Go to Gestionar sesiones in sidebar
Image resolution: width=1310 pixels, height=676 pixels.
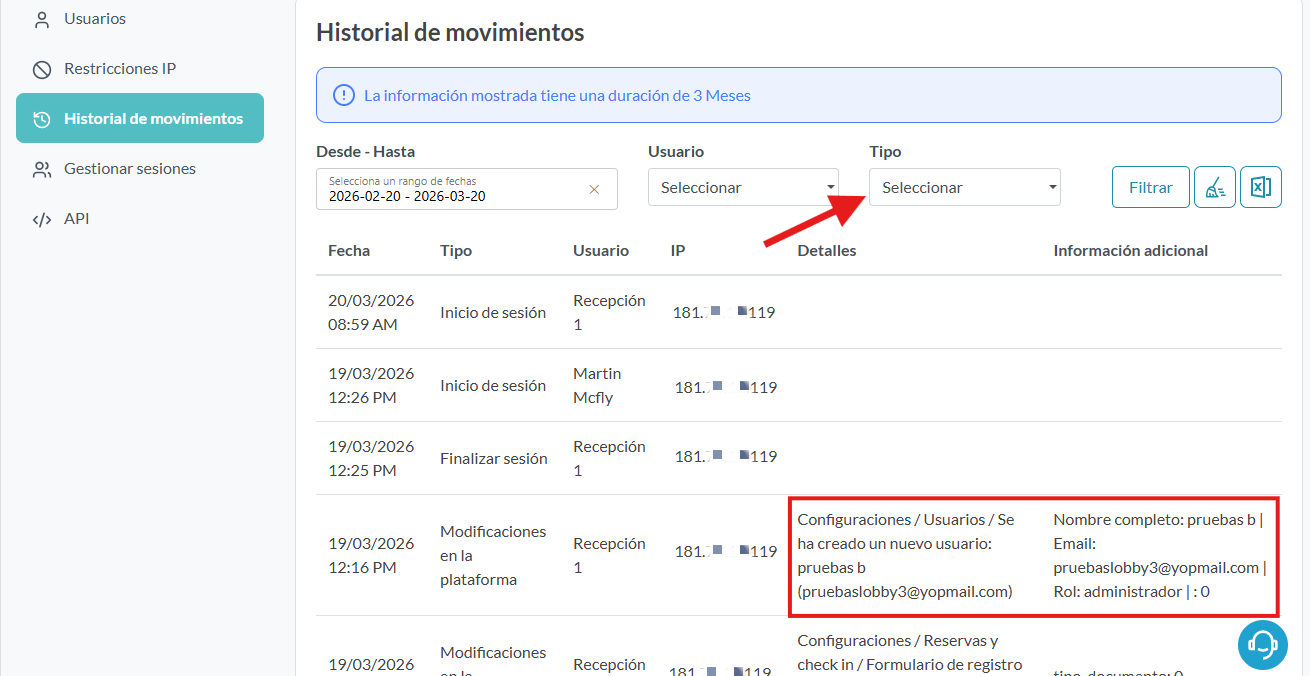130,169
